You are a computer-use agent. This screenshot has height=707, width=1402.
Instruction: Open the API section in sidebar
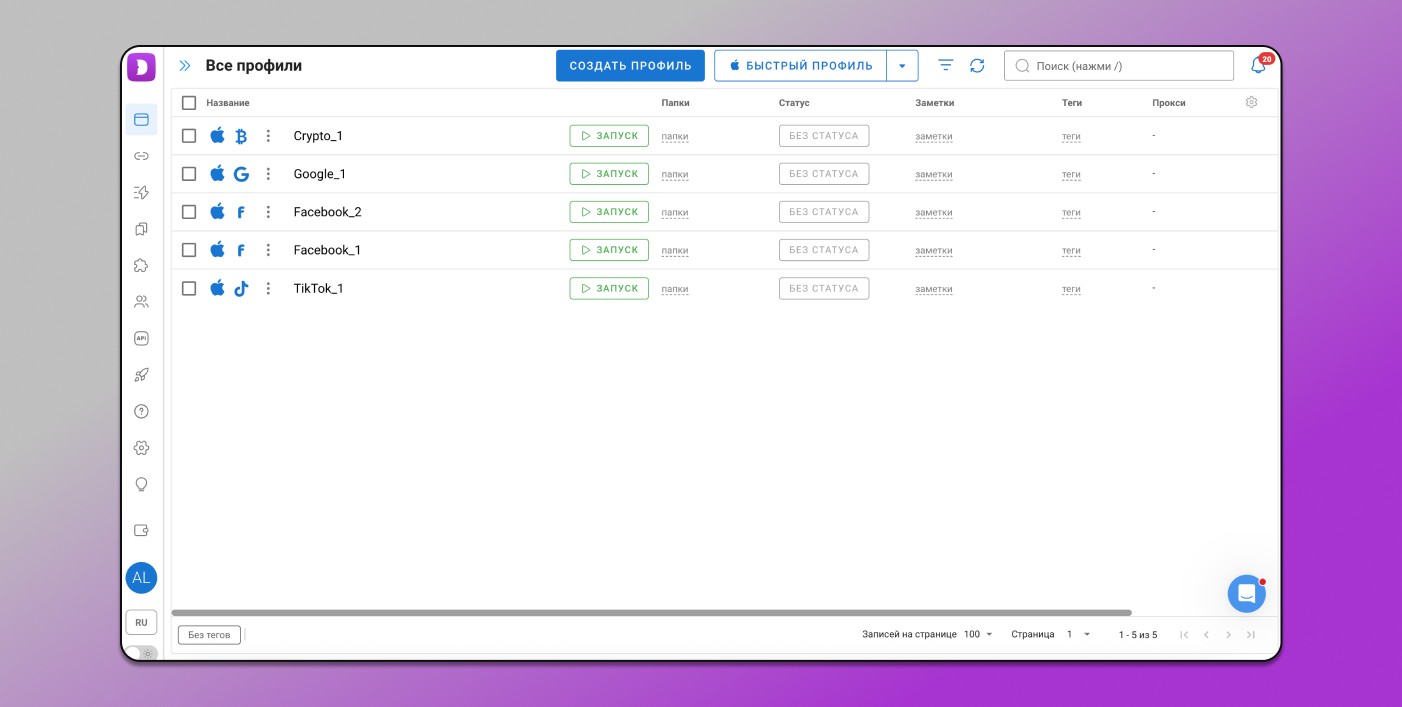[x=141, y=339]
